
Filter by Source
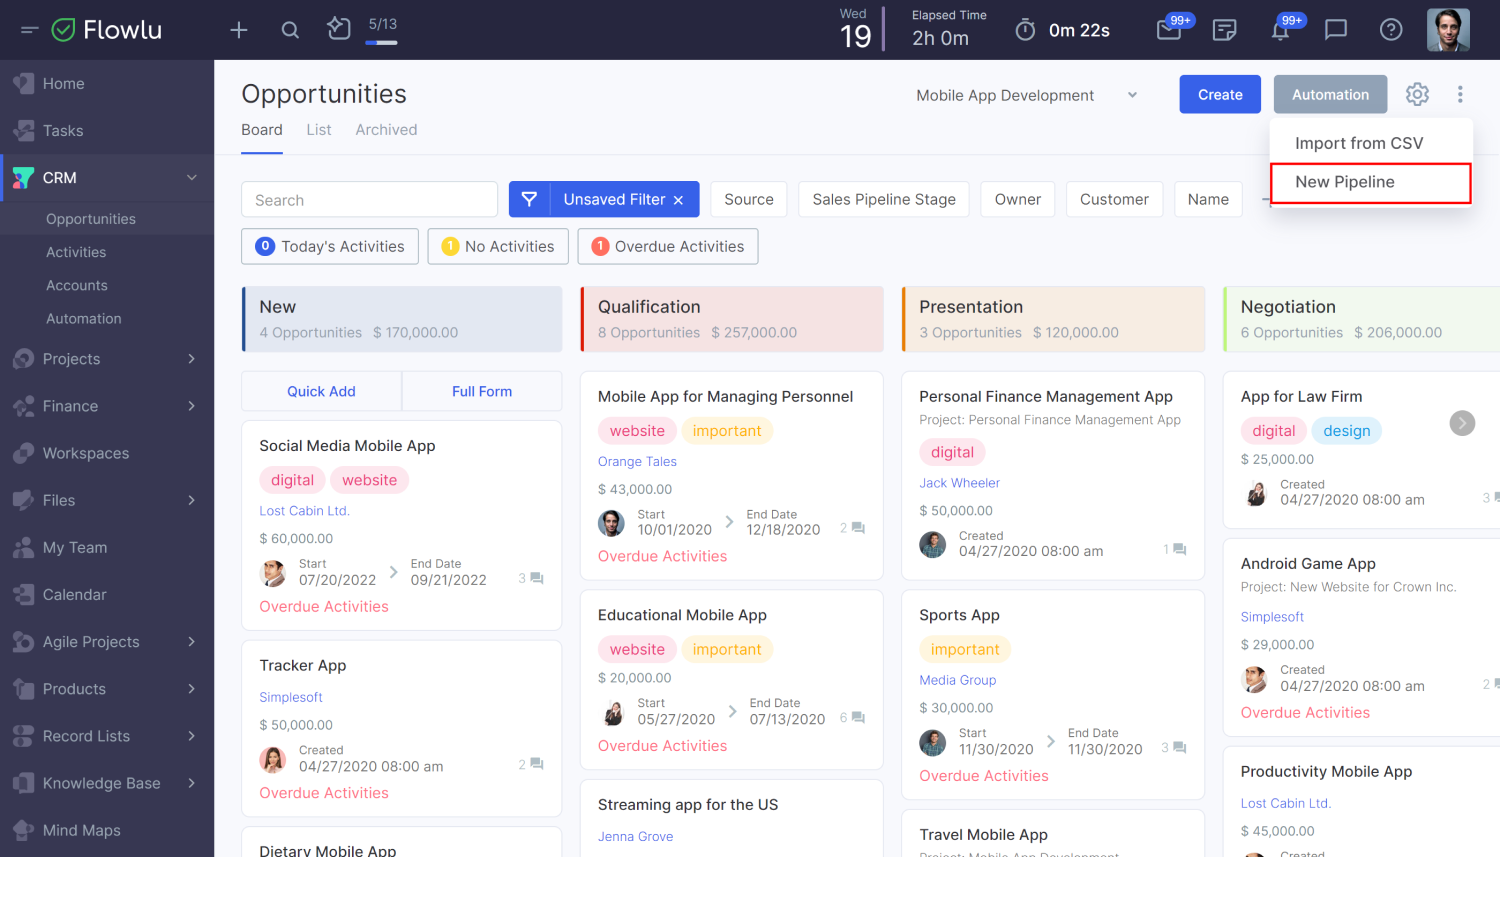tap(749, 199)
